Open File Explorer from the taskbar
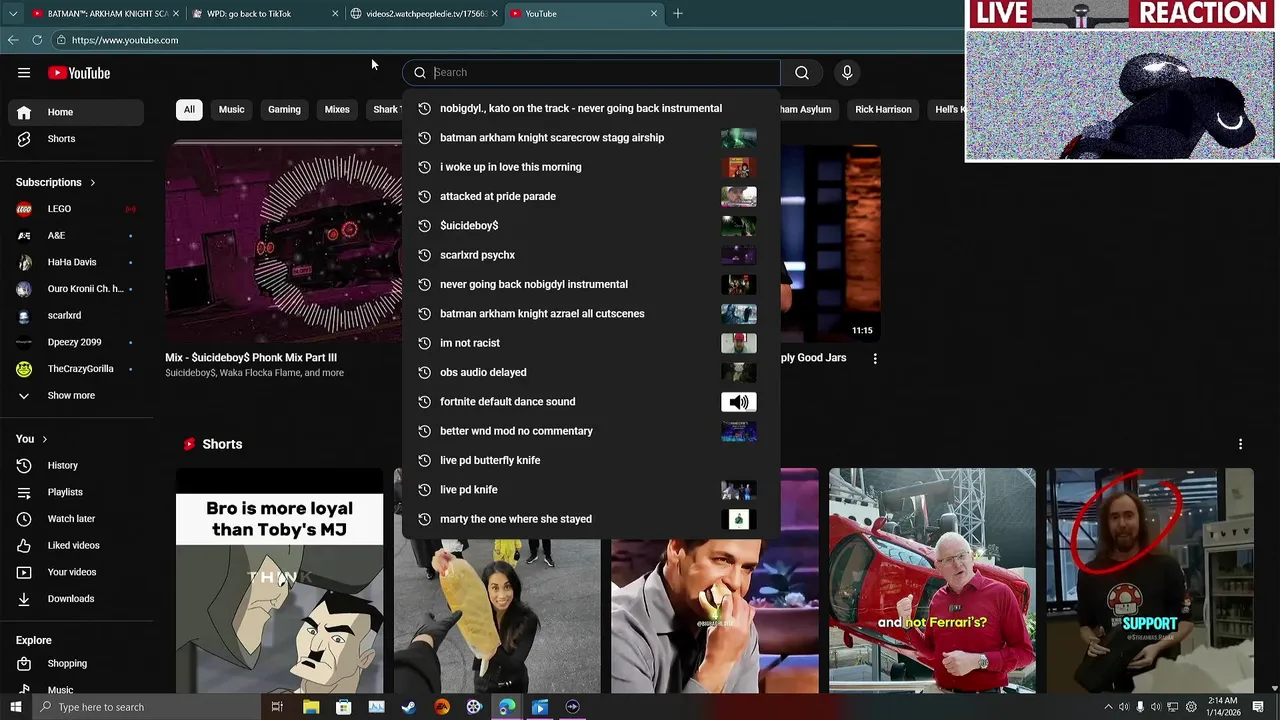The width and height of the screenshot is (1280, 720). pyautogui.click(x=311, y=707)
